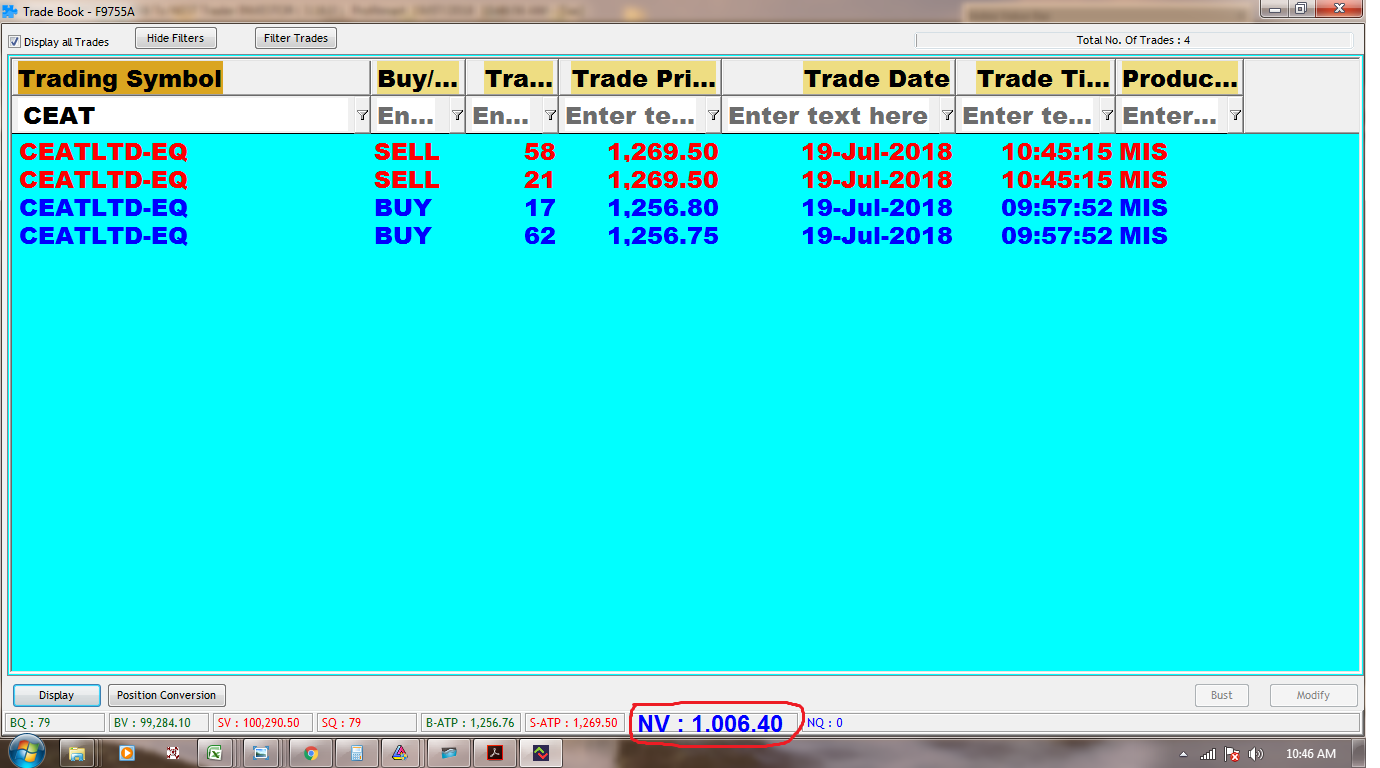Launch Windows Media Player from taskbar
Image resolution: width=1380 pixels, height=768 pixels.
point(127,753)
